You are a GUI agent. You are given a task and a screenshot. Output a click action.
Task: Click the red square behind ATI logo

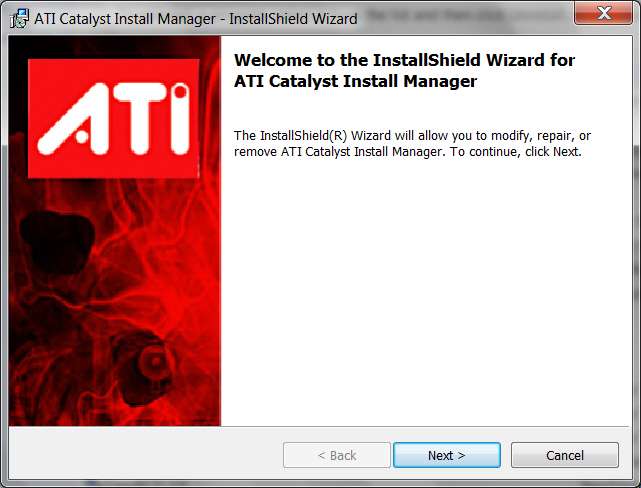click(114, 119)
